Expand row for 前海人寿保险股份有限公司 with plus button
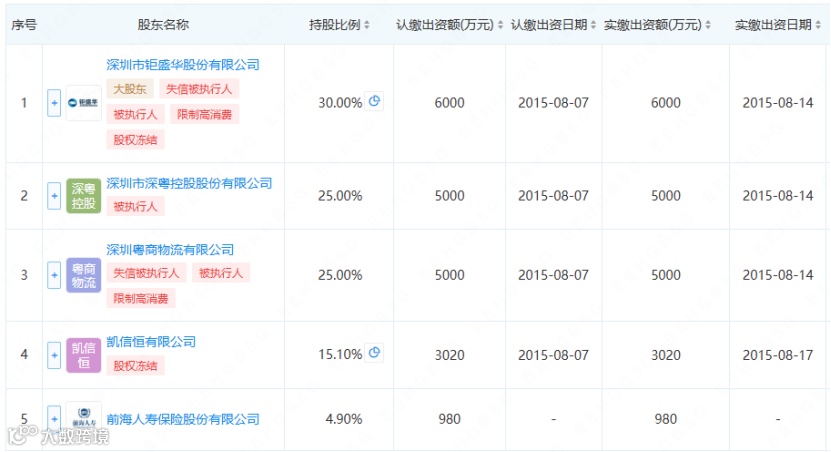 [54, 419]
